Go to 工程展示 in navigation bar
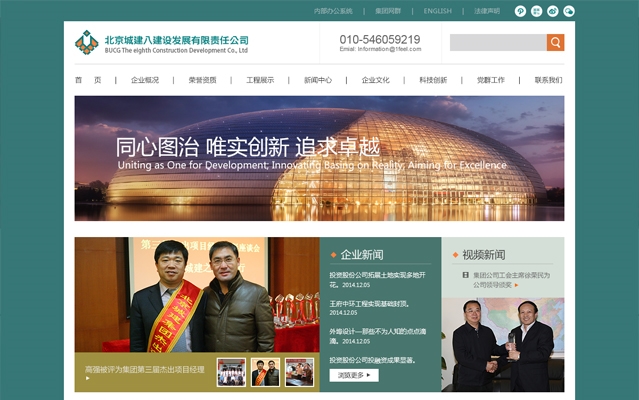Screen dimensions: 639x400 tap(260, 80)
